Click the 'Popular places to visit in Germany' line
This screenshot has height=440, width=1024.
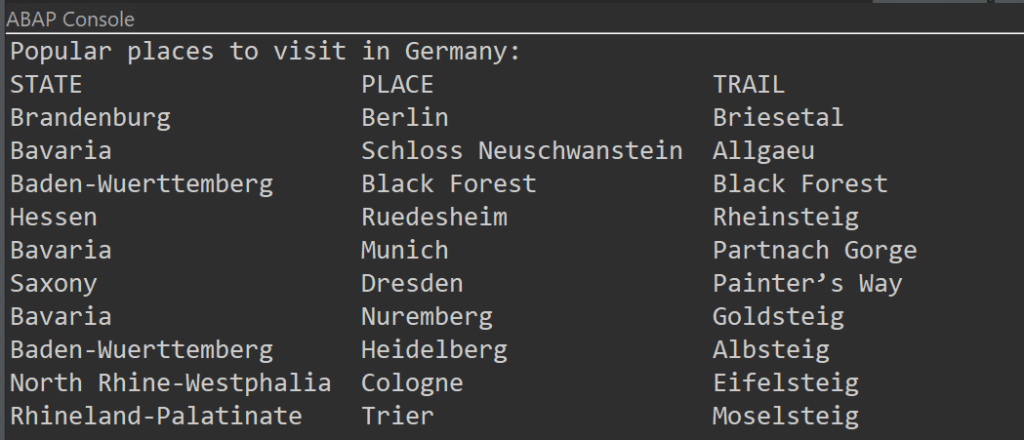[x=266, y=51]
